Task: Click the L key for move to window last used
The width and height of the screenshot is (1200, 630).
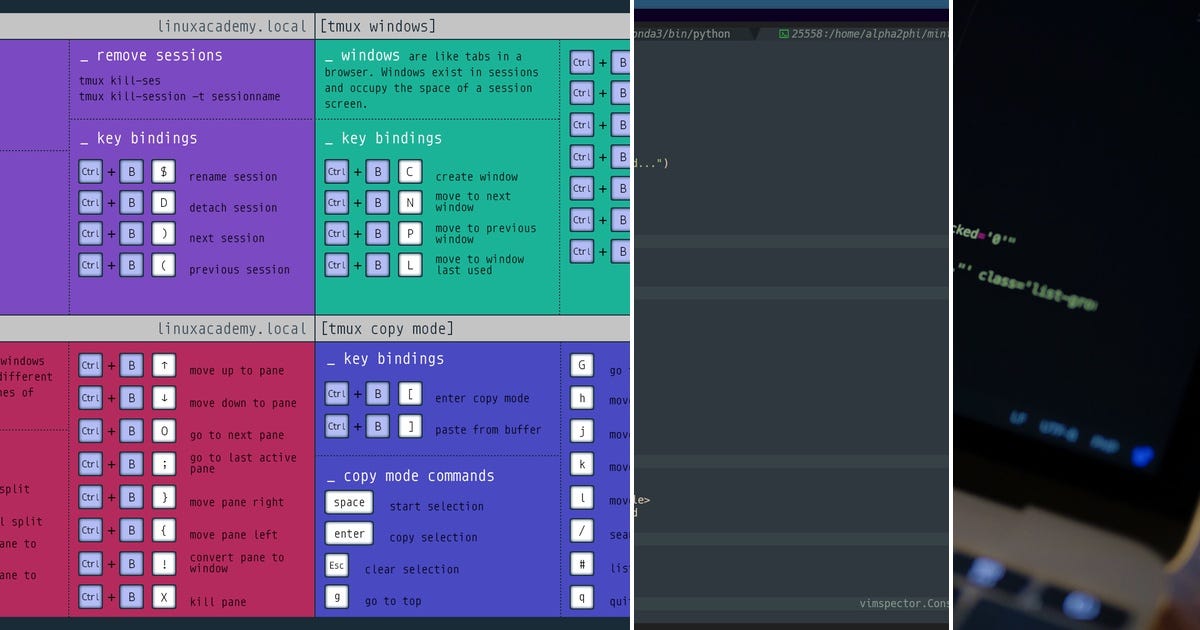Action: tap(410, 265)
